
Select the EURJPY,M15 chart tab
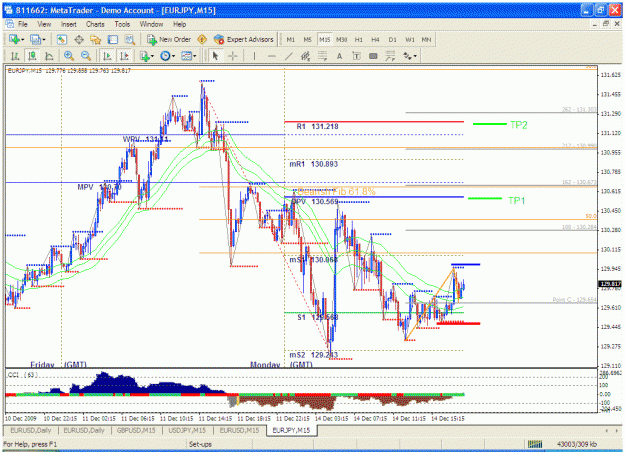pos(291,430)
